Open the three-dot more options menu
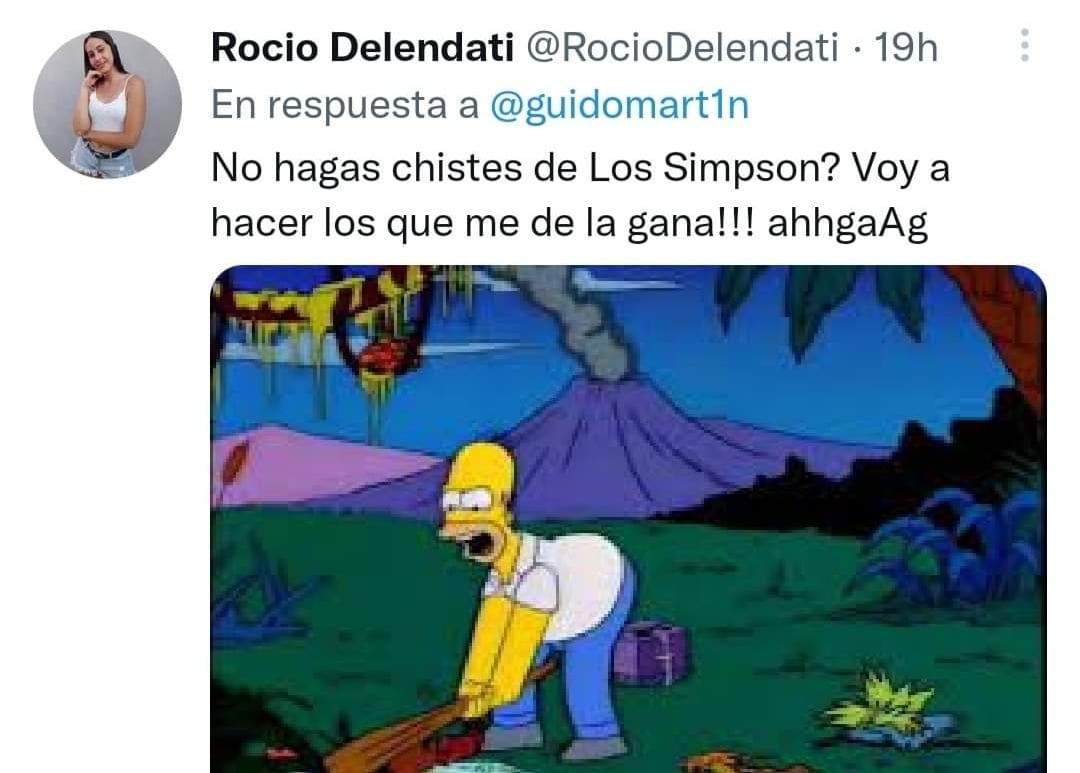 (x=1024, y=45)
